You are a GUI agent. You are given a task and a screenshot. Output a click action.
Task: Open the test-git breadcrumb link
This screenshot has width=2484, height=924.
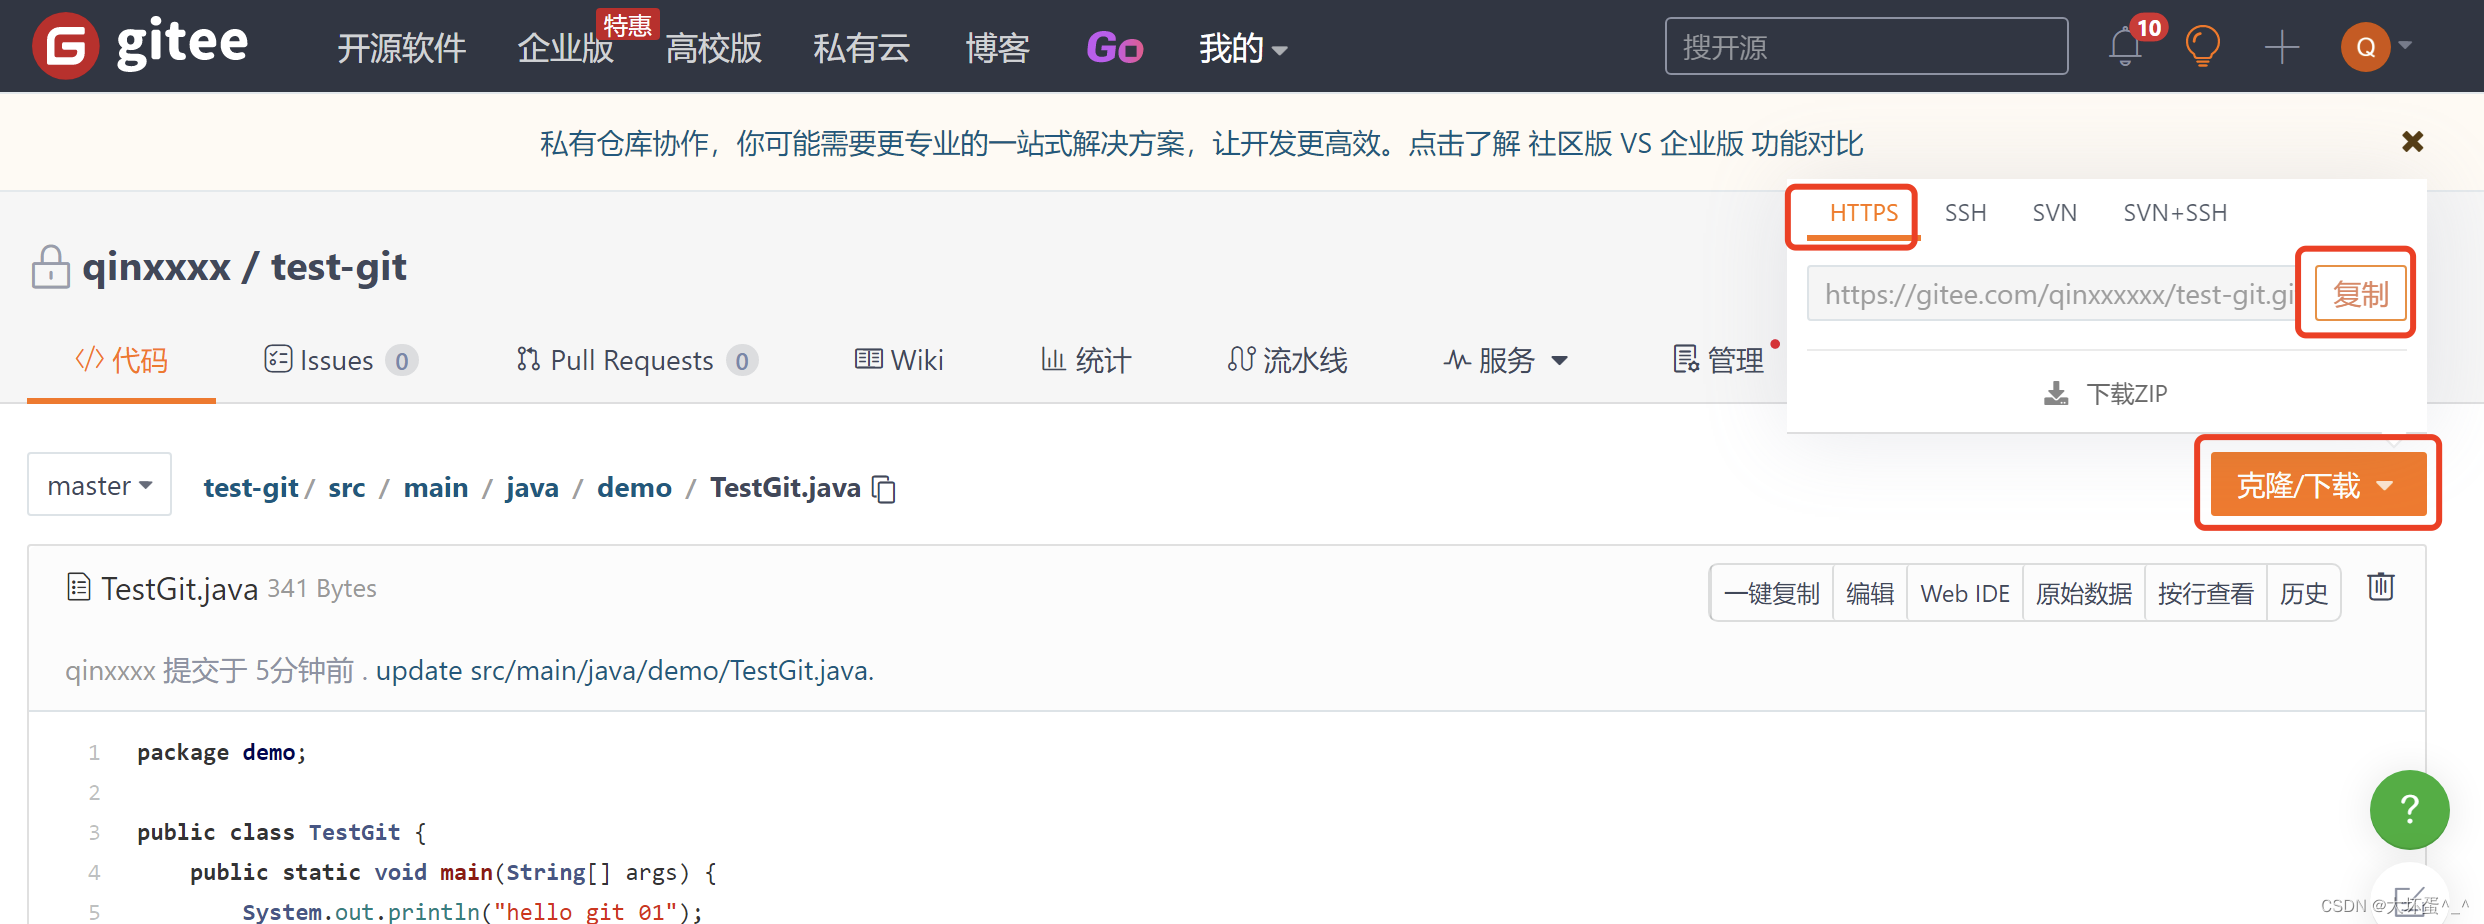point(251,487)
